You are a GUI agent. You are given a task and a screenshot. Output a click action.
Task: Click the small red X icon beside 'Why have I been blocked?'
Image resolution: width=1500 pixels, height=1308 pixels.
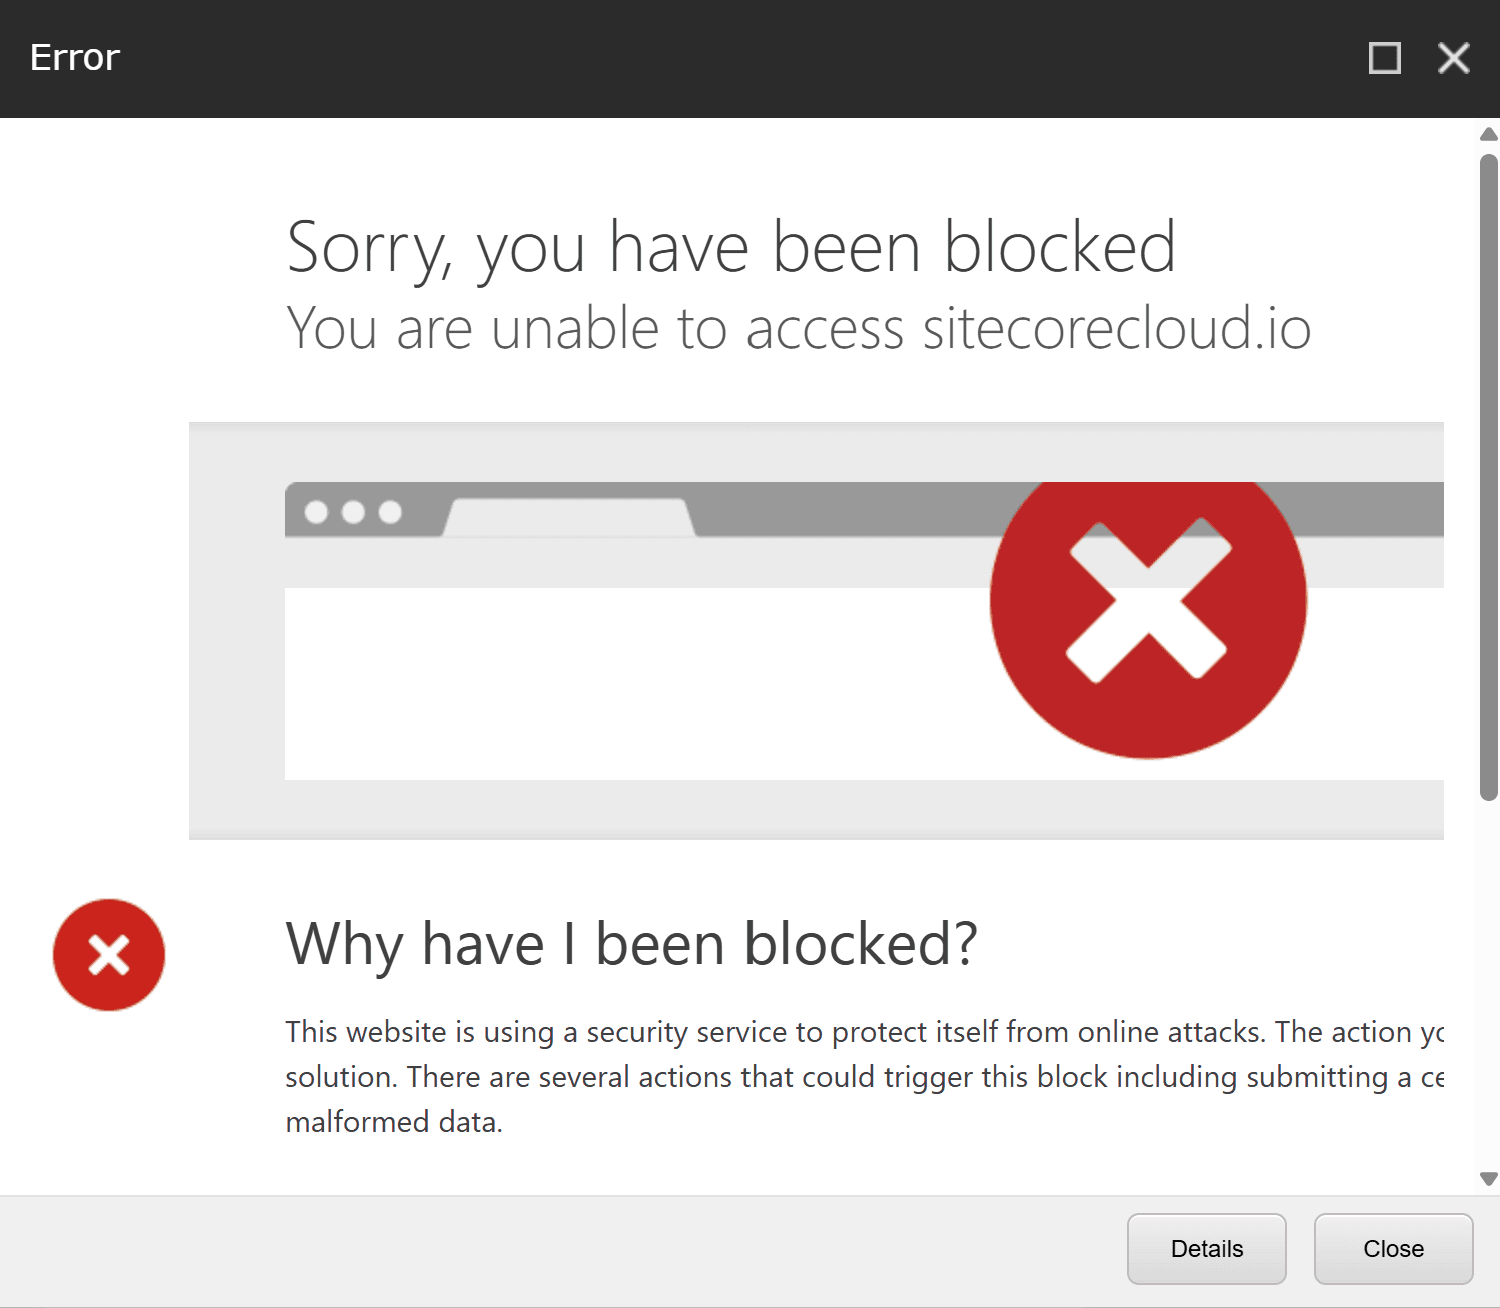point(109,955)
